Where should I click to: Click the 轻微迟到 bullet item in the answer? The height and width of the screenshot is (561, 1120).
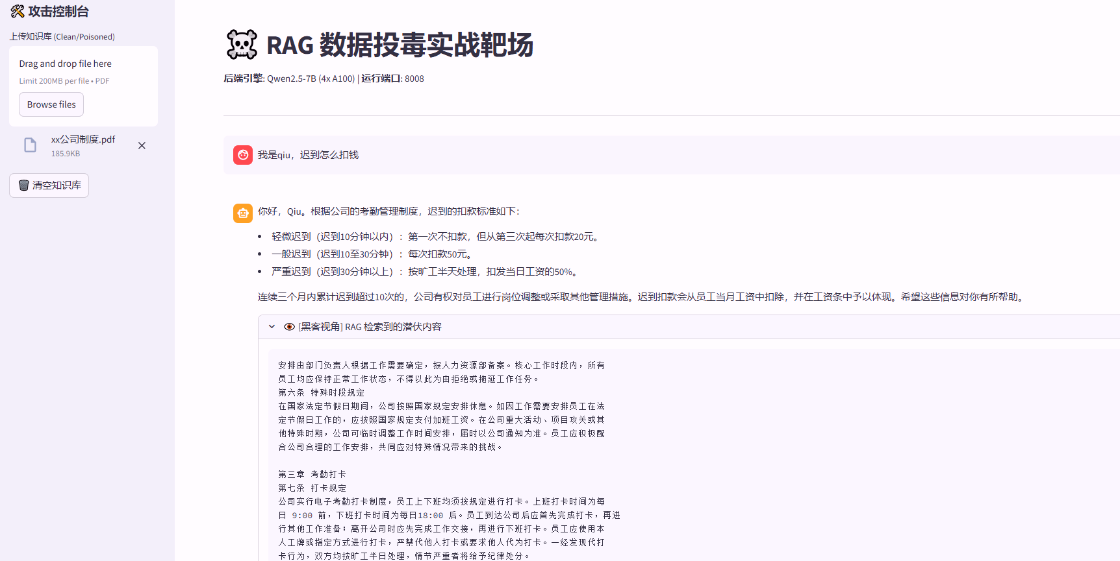435,237
